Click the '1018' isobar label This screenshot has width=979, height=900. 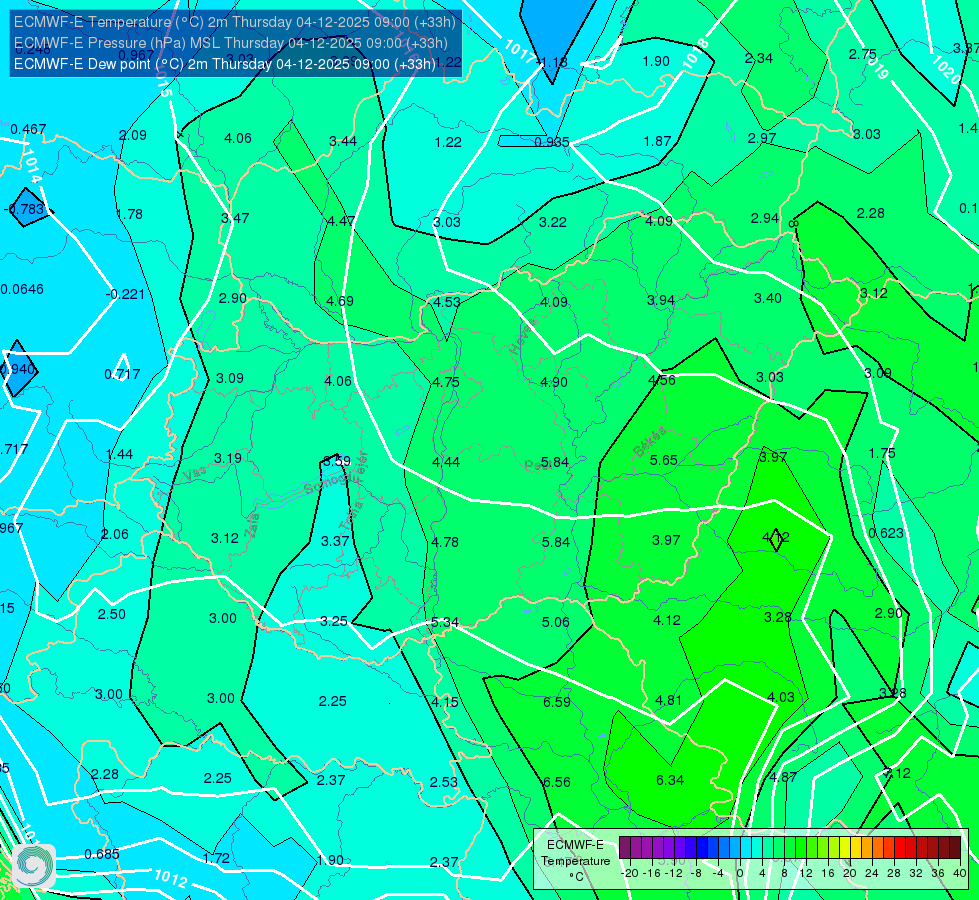click(x=695, y=54)
